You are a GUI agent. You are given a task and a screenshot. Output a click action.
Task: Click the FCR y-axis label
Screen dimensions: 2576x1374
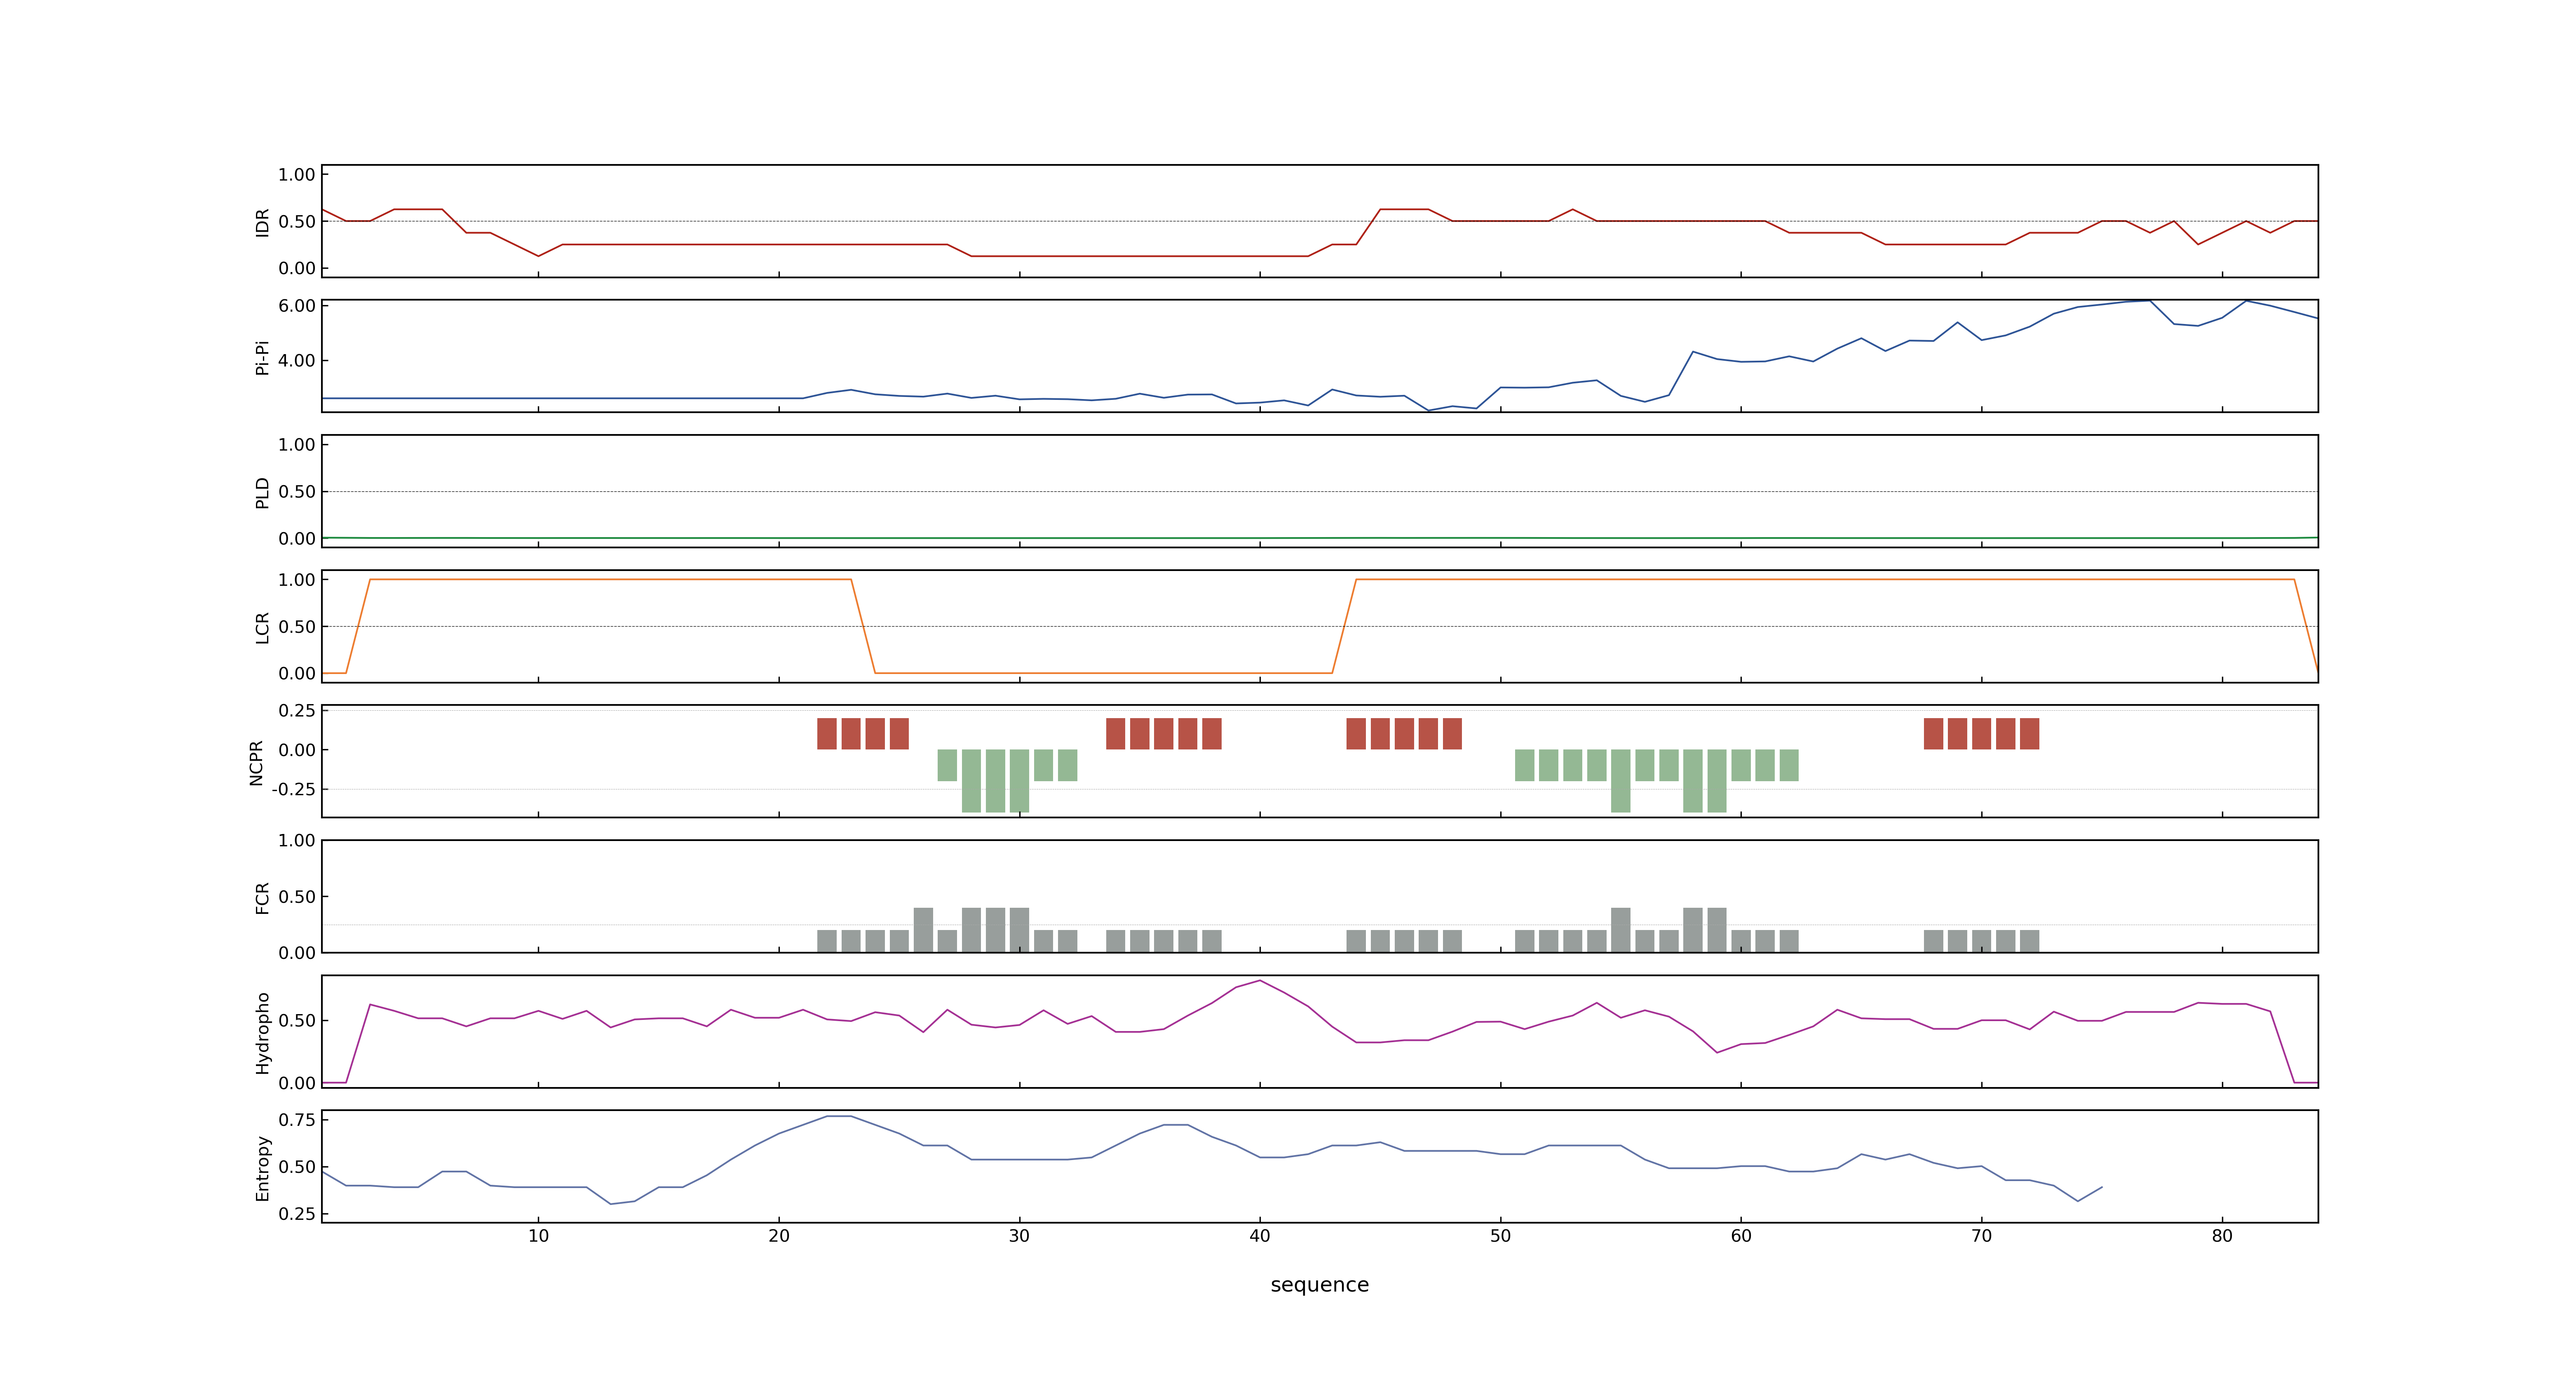pos(262,898)
